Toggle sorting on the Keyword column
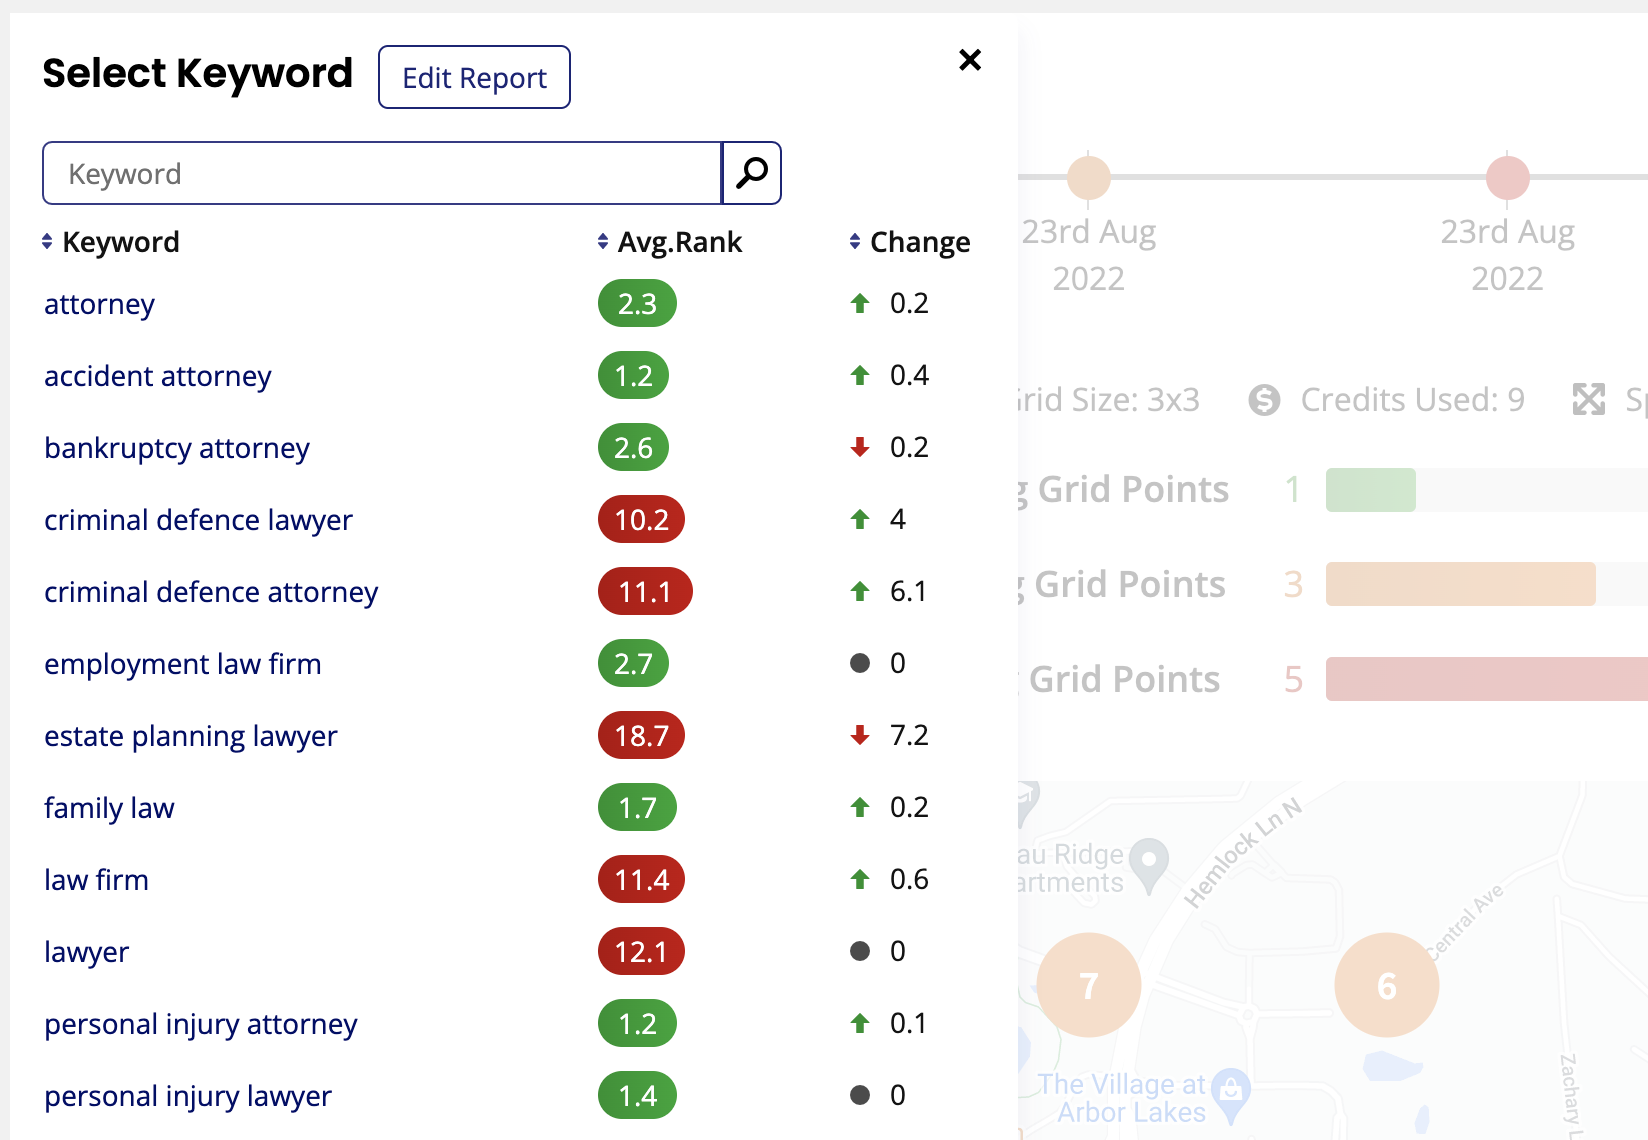The width and height of the screenshot is (1648, 1140). pos(47,241)
